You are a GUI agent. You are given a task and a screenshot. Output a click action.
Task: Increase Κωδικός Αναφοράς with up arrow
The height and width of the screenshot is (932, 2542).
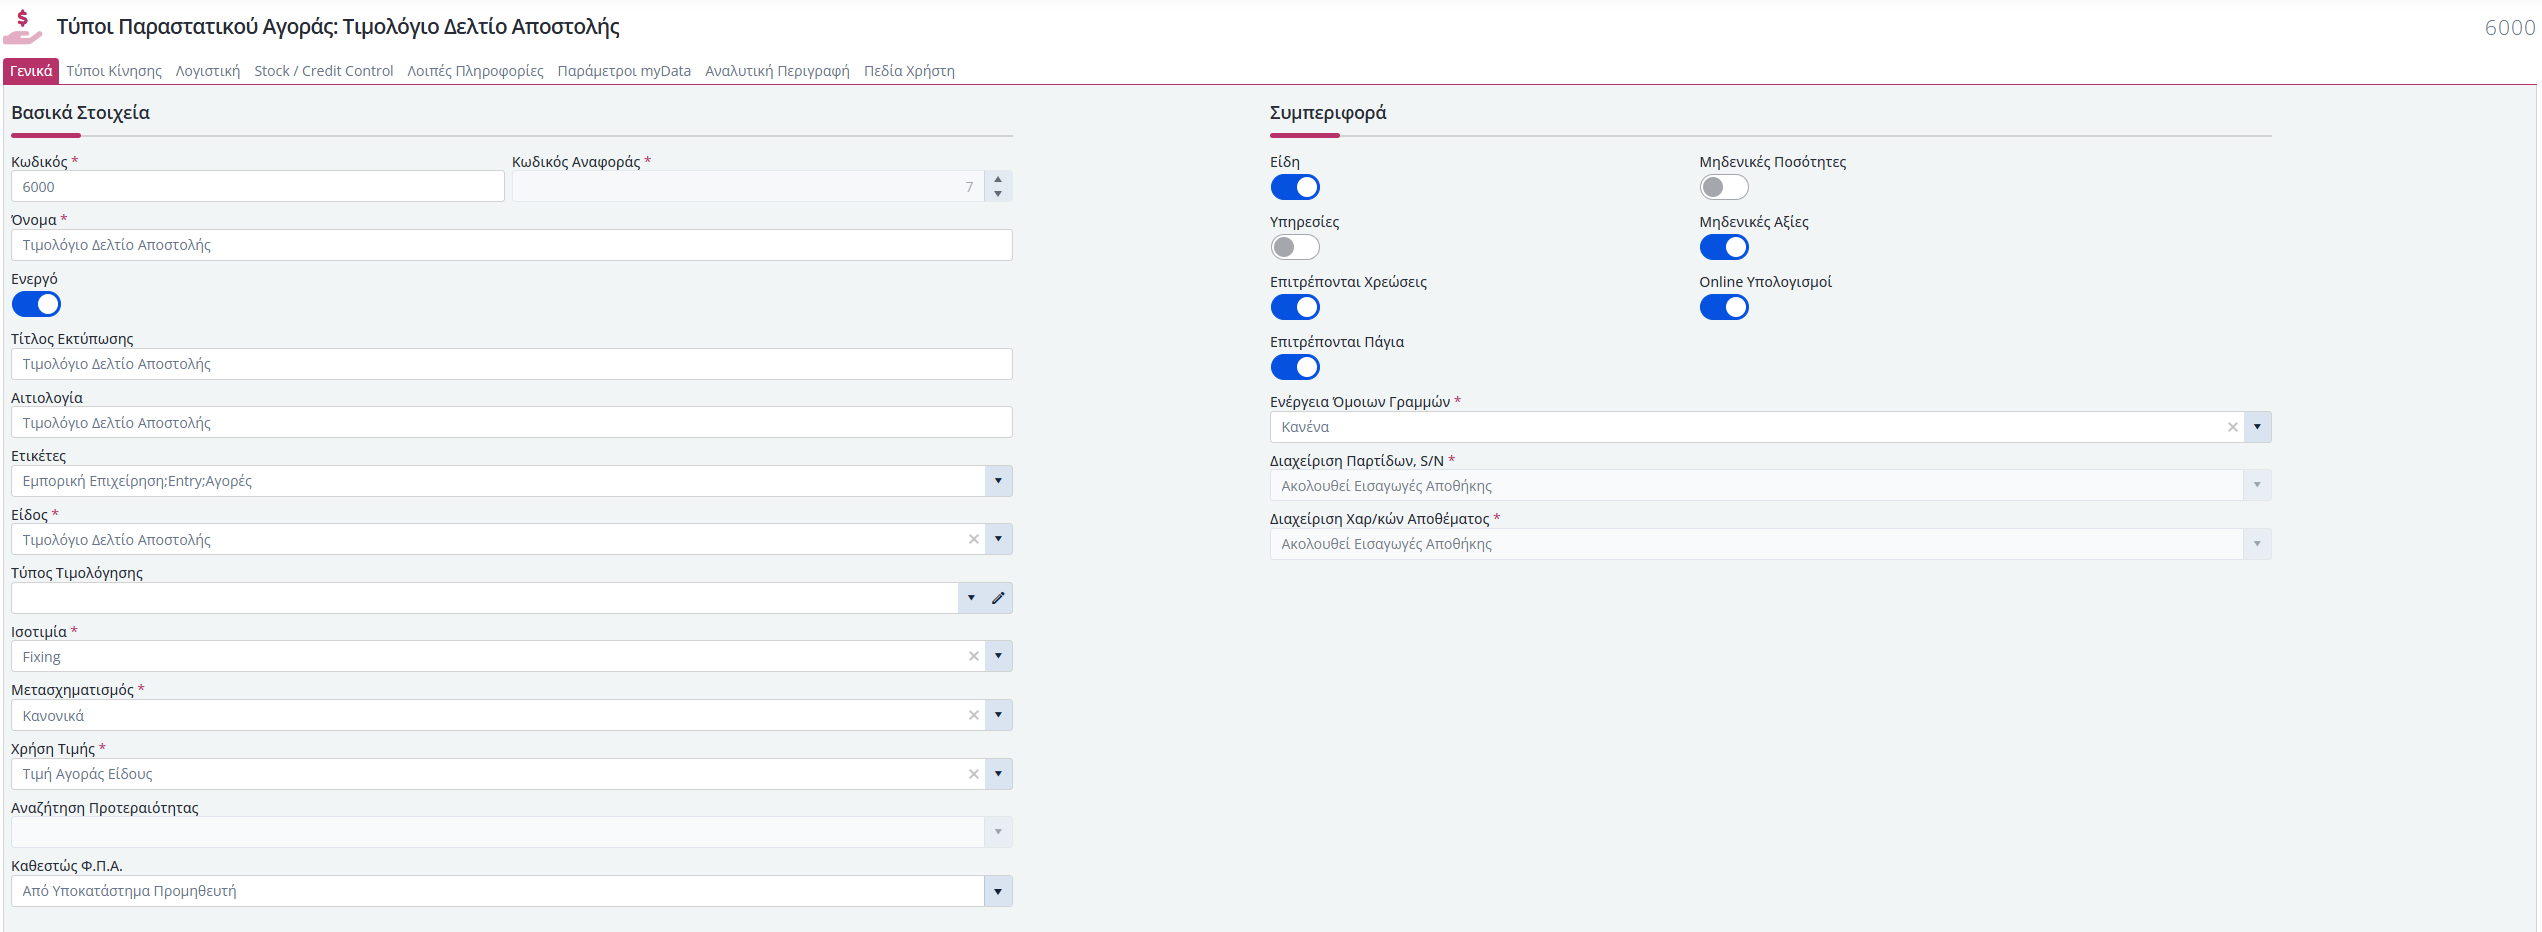[998, 179]
